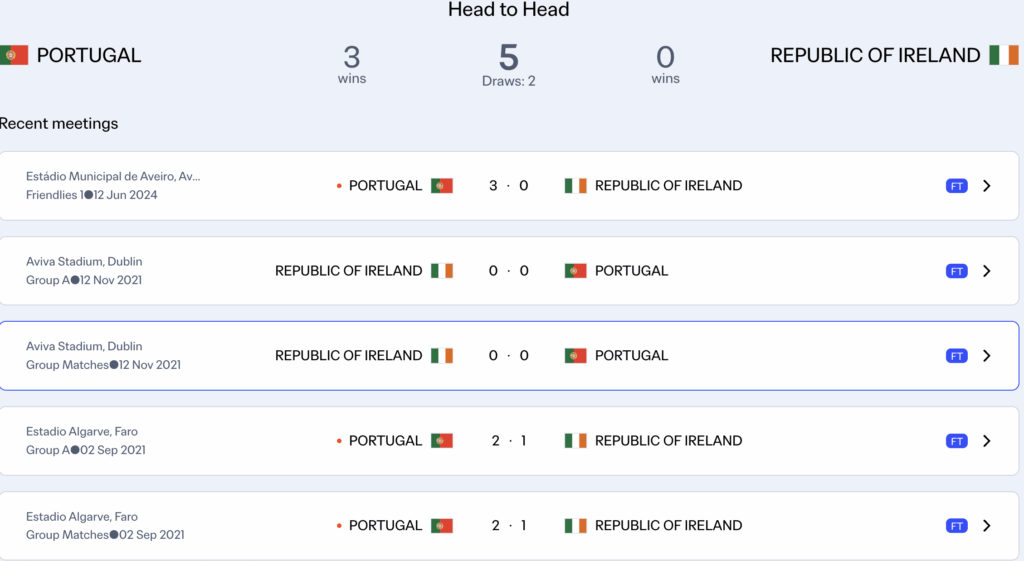Click Ireland flag in the 3-0 friendly row
Screen dimensions: 1024x561
click(x=575, y=186)
